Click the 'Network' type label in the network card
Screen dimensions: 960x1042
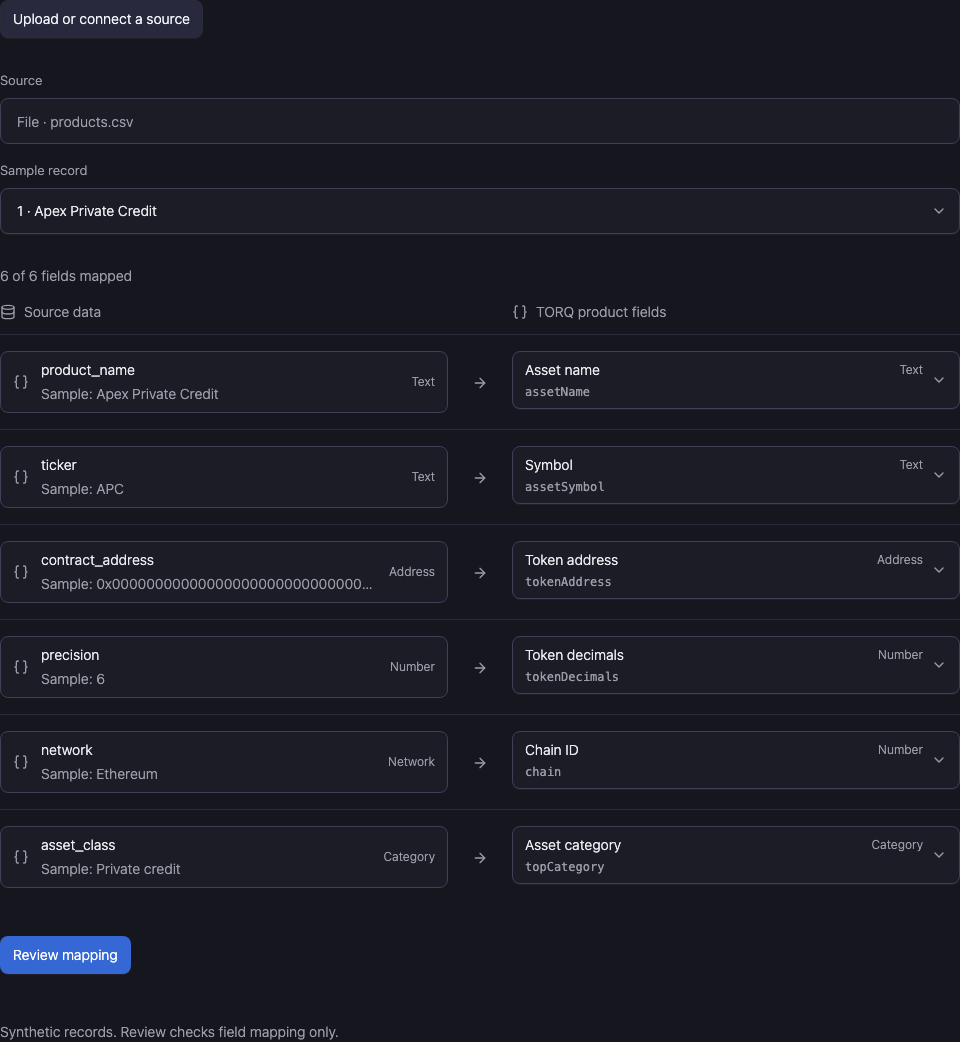click(411, 762)
